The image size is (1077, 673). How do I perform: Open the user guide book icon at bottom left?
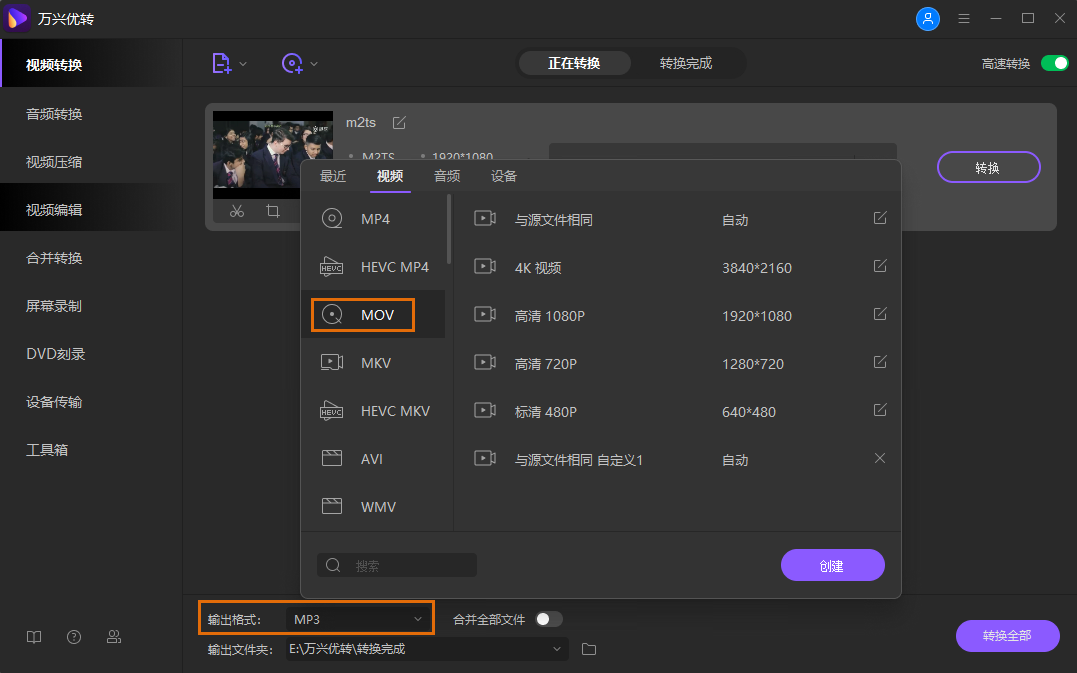(x=33, y=636)
